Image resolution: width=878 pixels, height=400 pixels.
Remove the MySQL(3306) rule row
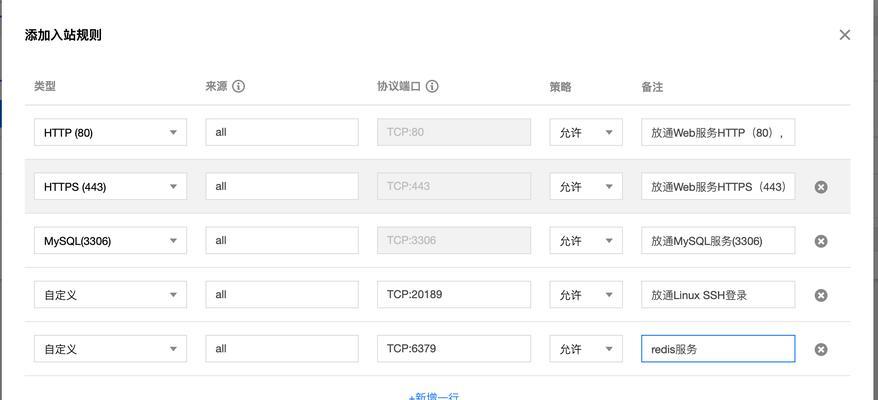pos(821,241)
